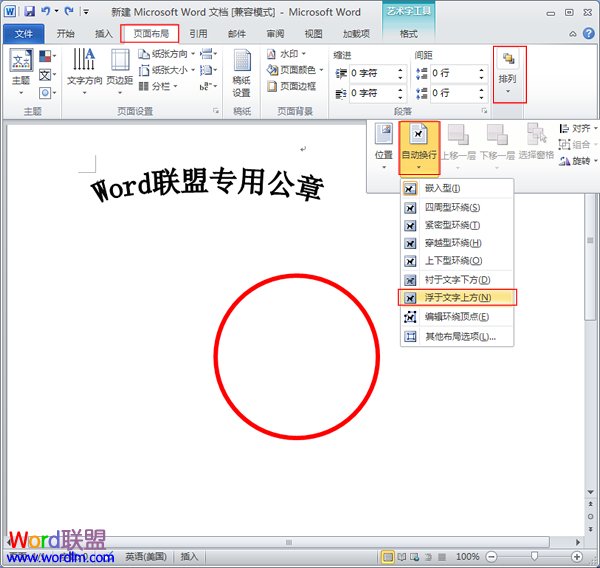
Task: Click the theme colors icon
Action: [x=45, y=56]
